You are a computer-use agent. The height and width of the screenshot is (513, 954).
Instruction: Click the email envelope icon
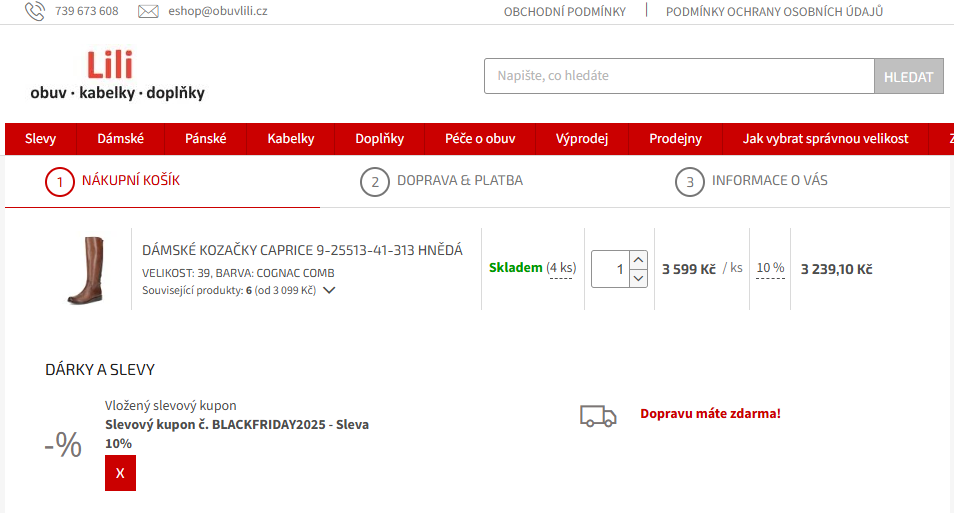click(x=148, y=12)
